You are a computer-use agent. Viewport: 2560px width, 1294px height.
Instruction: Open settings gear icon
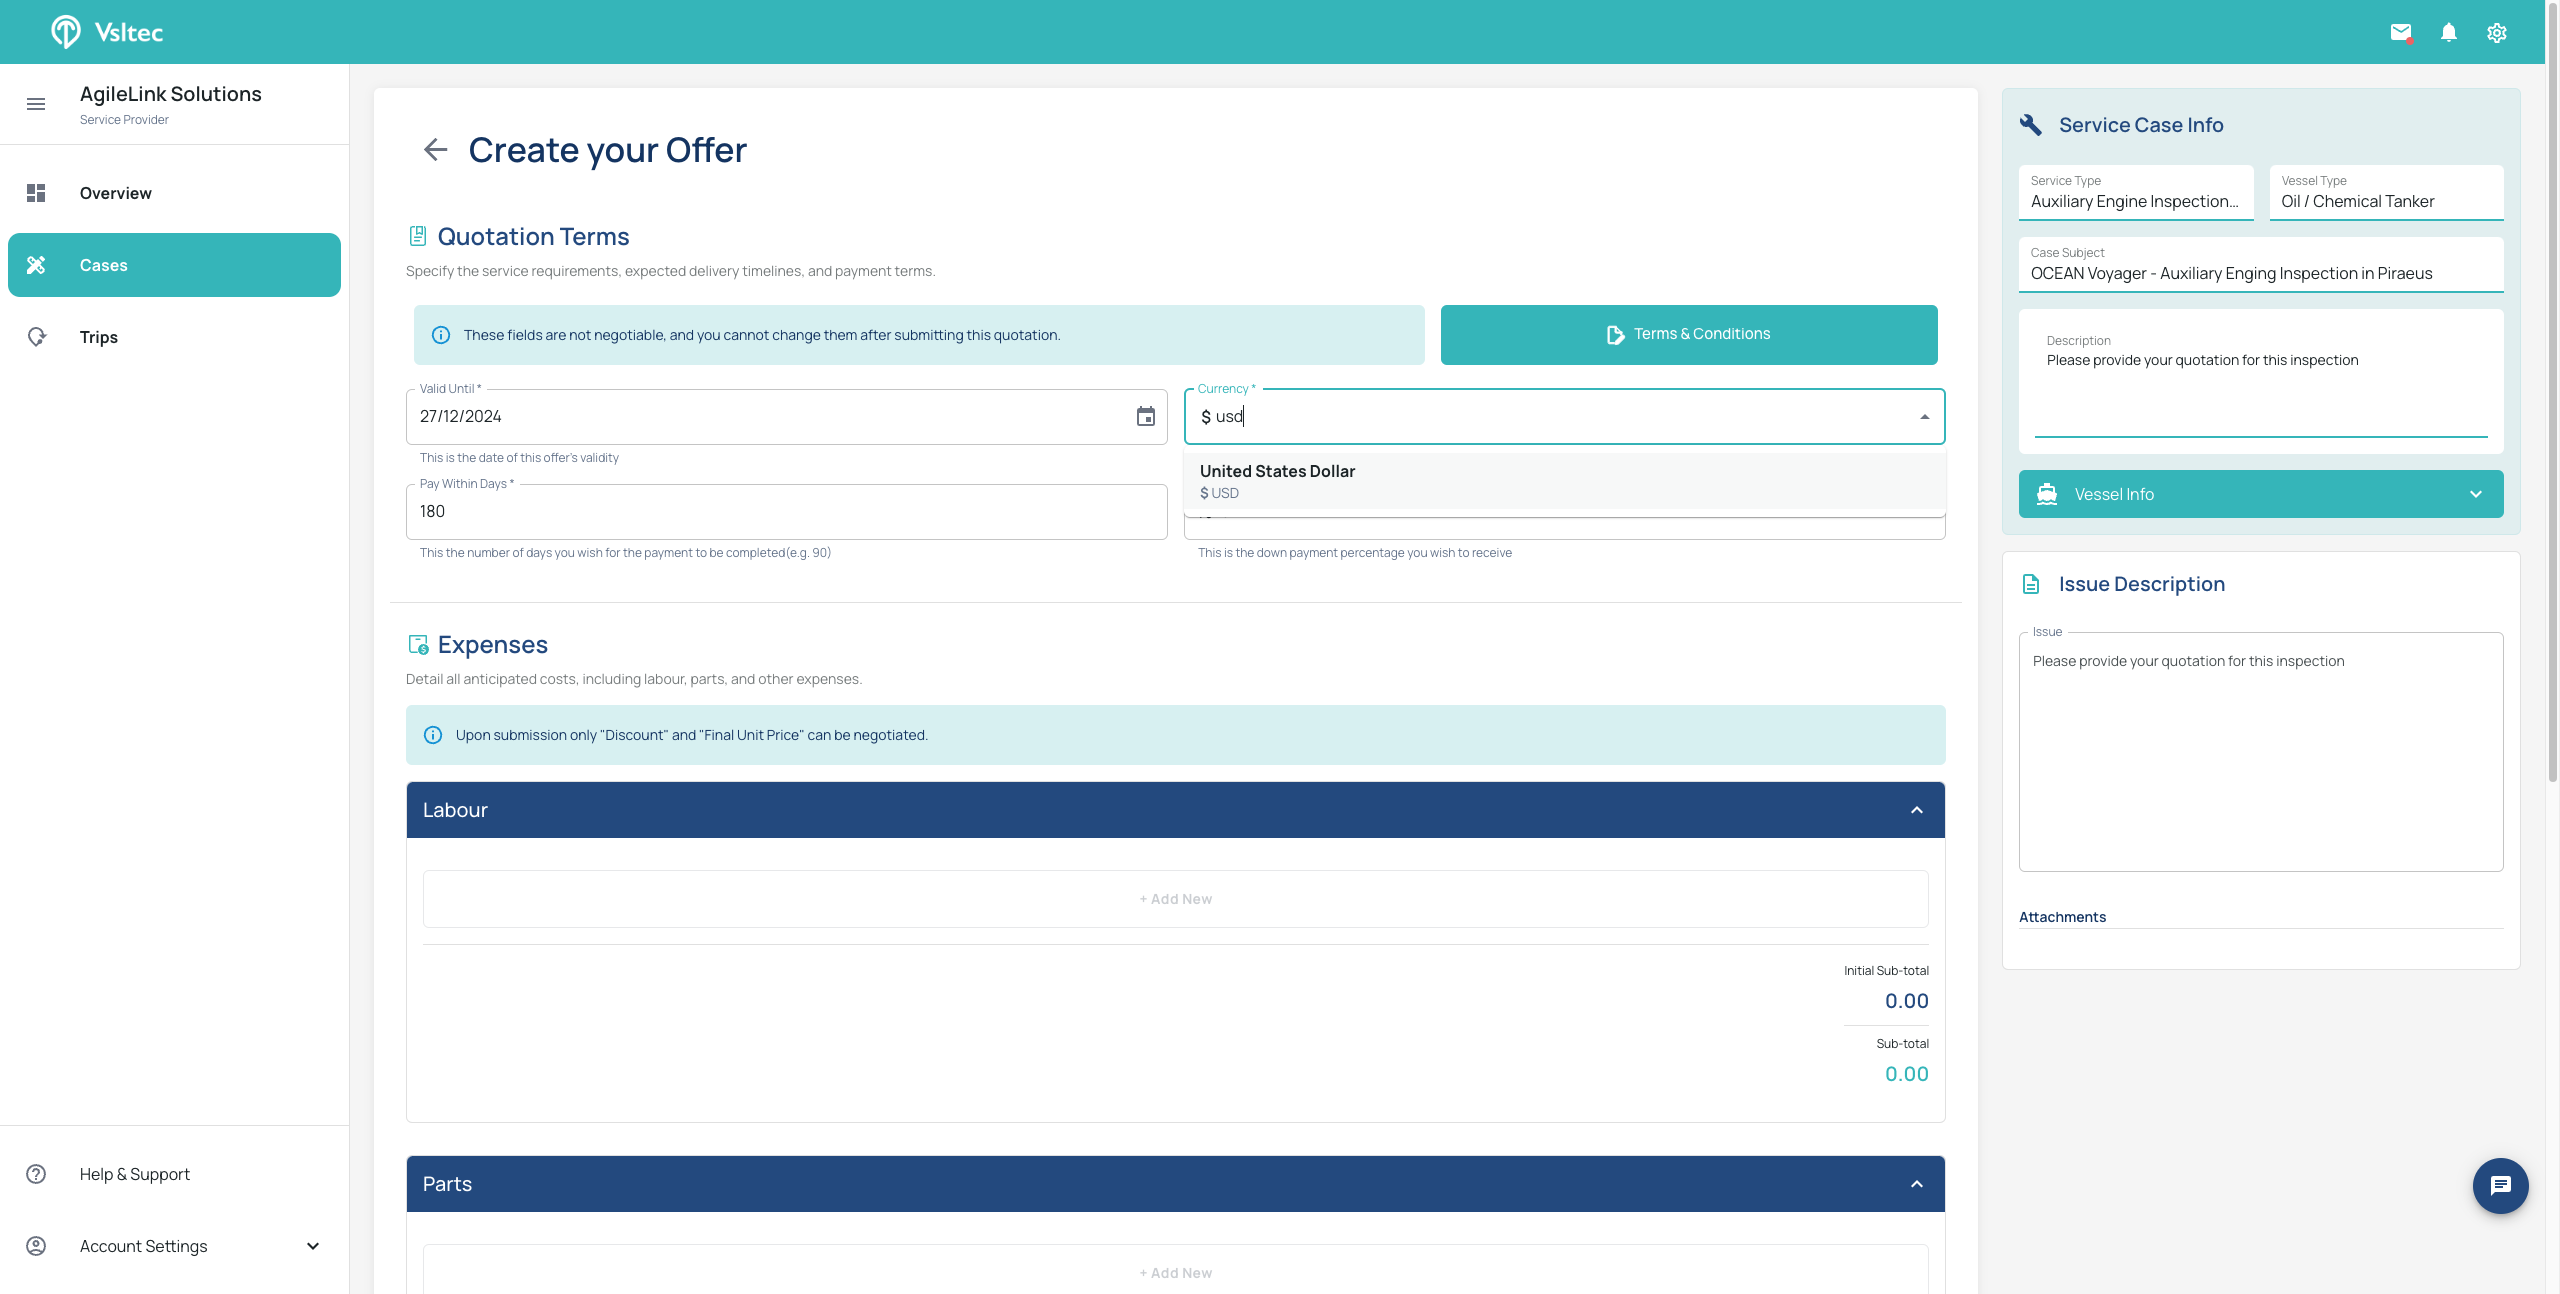point(2497,33)
